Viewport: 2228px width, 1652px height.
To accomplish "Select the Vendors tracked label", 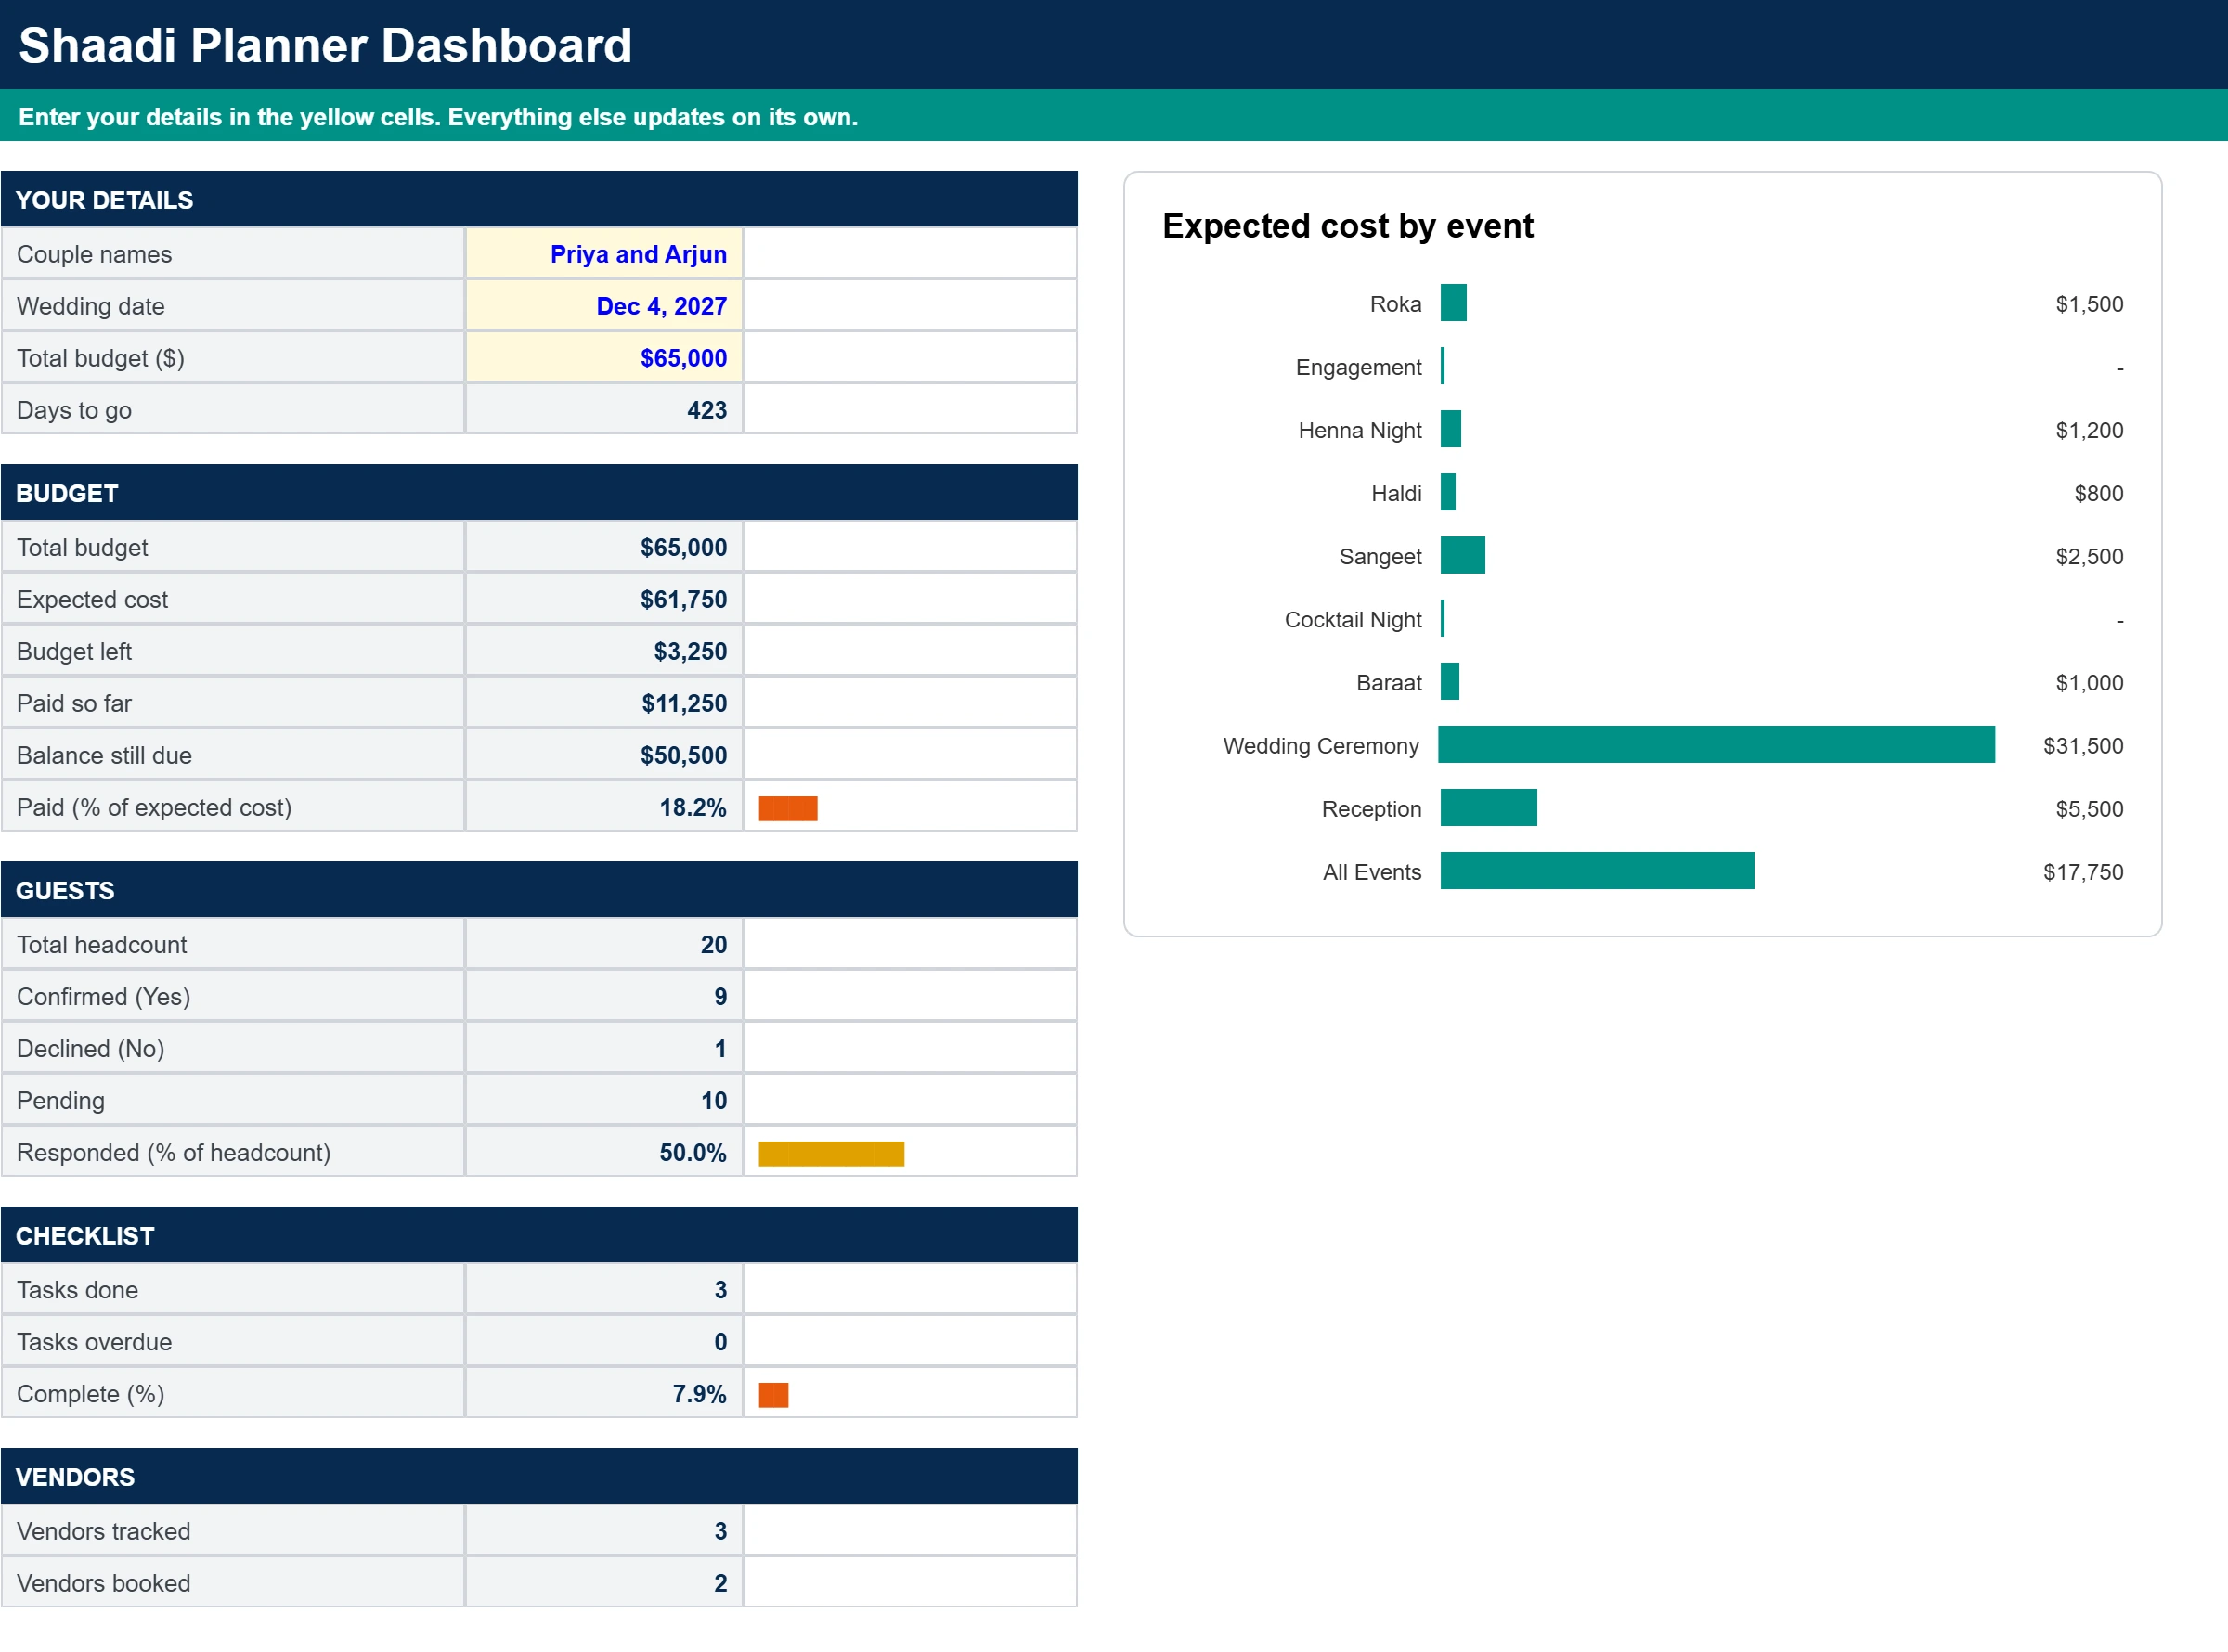I will pos(103,1530).
